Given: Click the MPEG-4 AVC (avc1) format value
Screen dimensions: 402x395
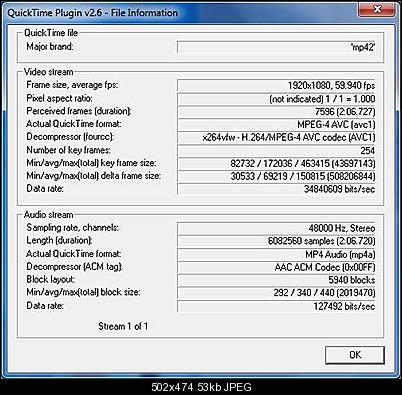Looking at the screenshot, I should pos(276,125).
